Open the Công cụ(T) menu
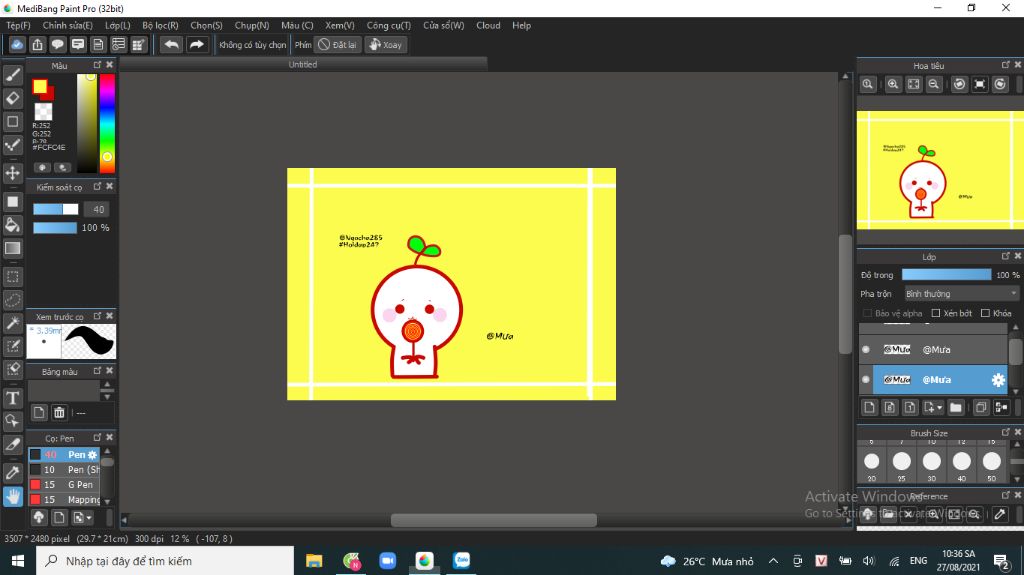Viewport: 1024px width, 575px height. pos(389,25)
